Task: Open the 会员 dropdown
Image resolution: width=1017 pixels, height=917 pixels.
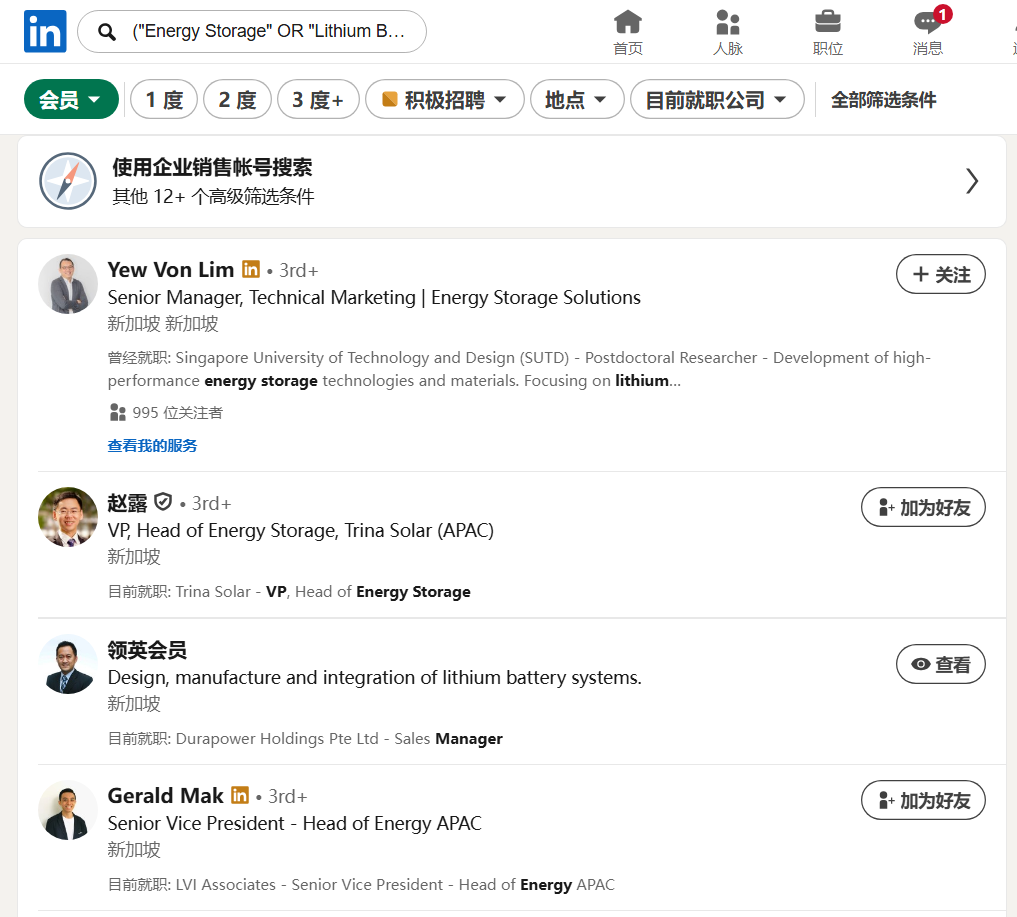Action: pyautogui.click(x=71, y=99)
